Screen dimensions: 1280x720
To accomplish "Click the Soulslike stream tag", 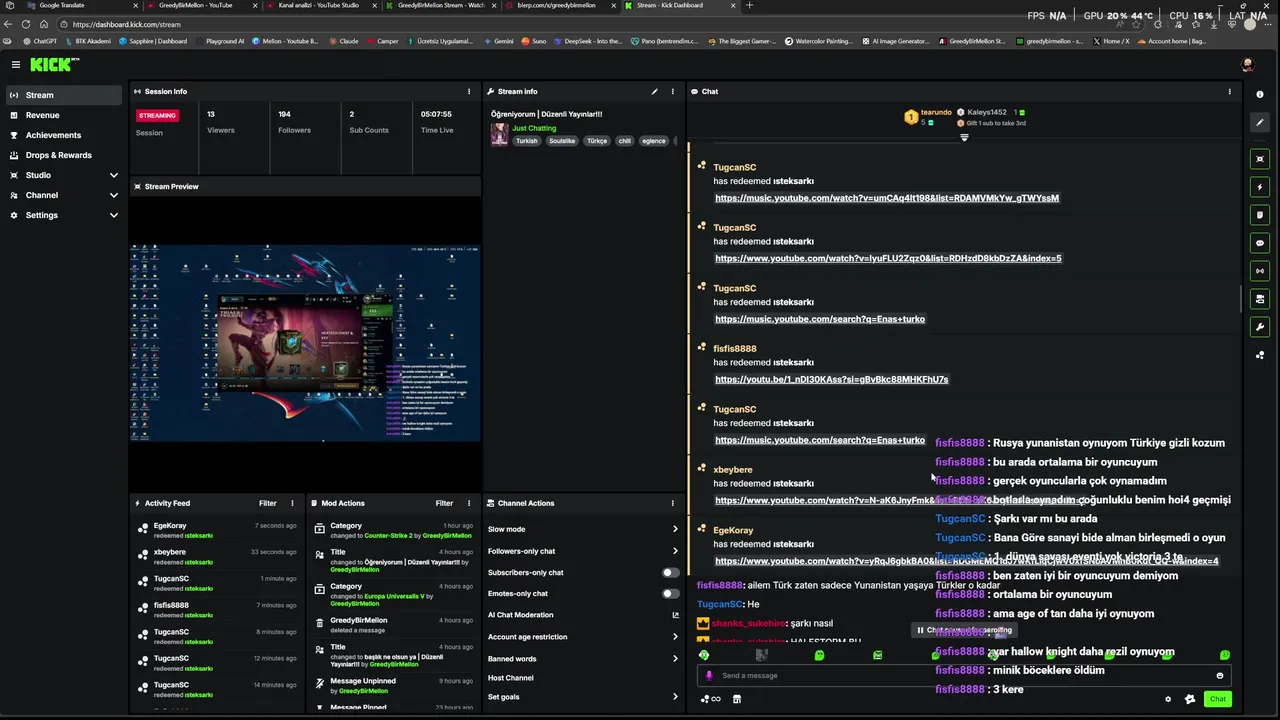I will (562, 141).
